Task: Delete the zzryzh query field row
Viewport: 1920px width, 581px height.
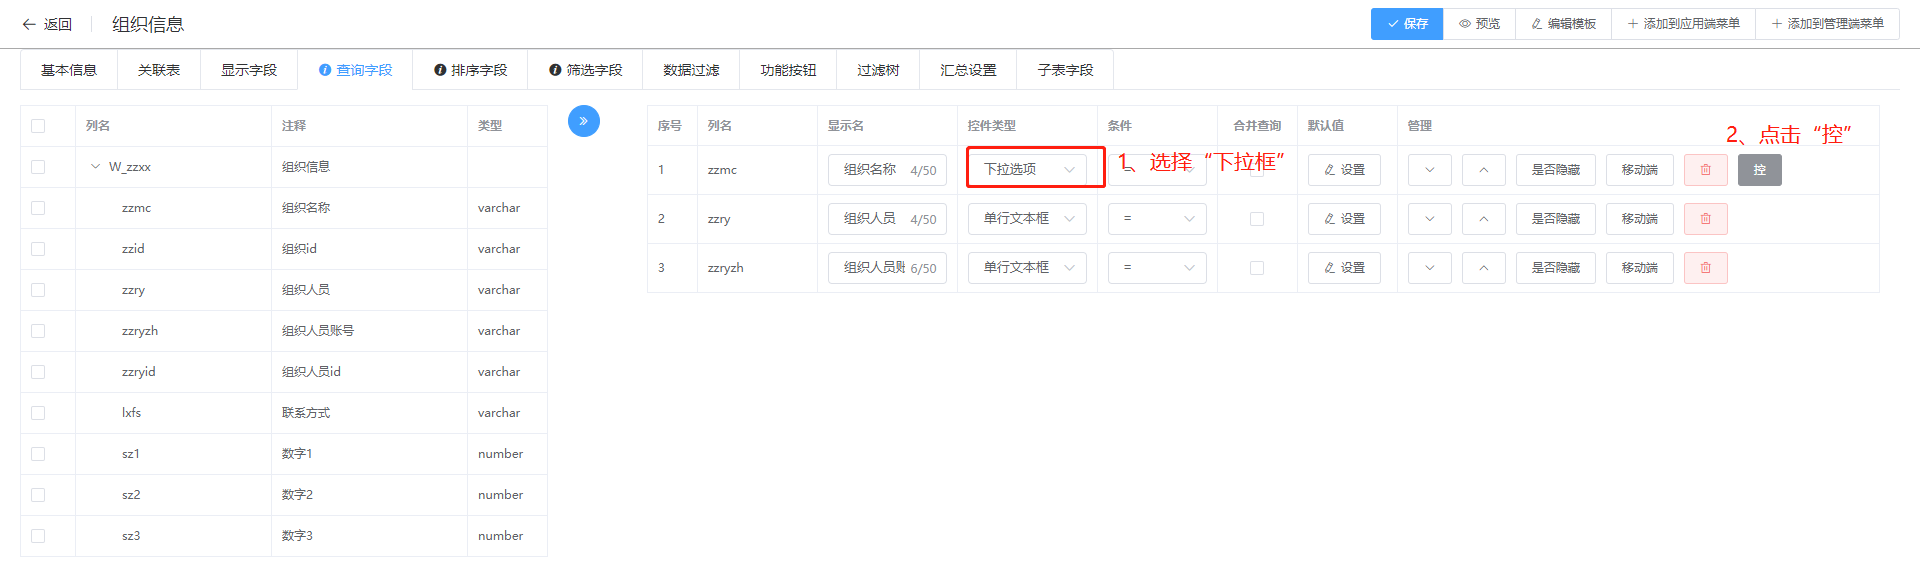Action: [x=1706, y=268]
